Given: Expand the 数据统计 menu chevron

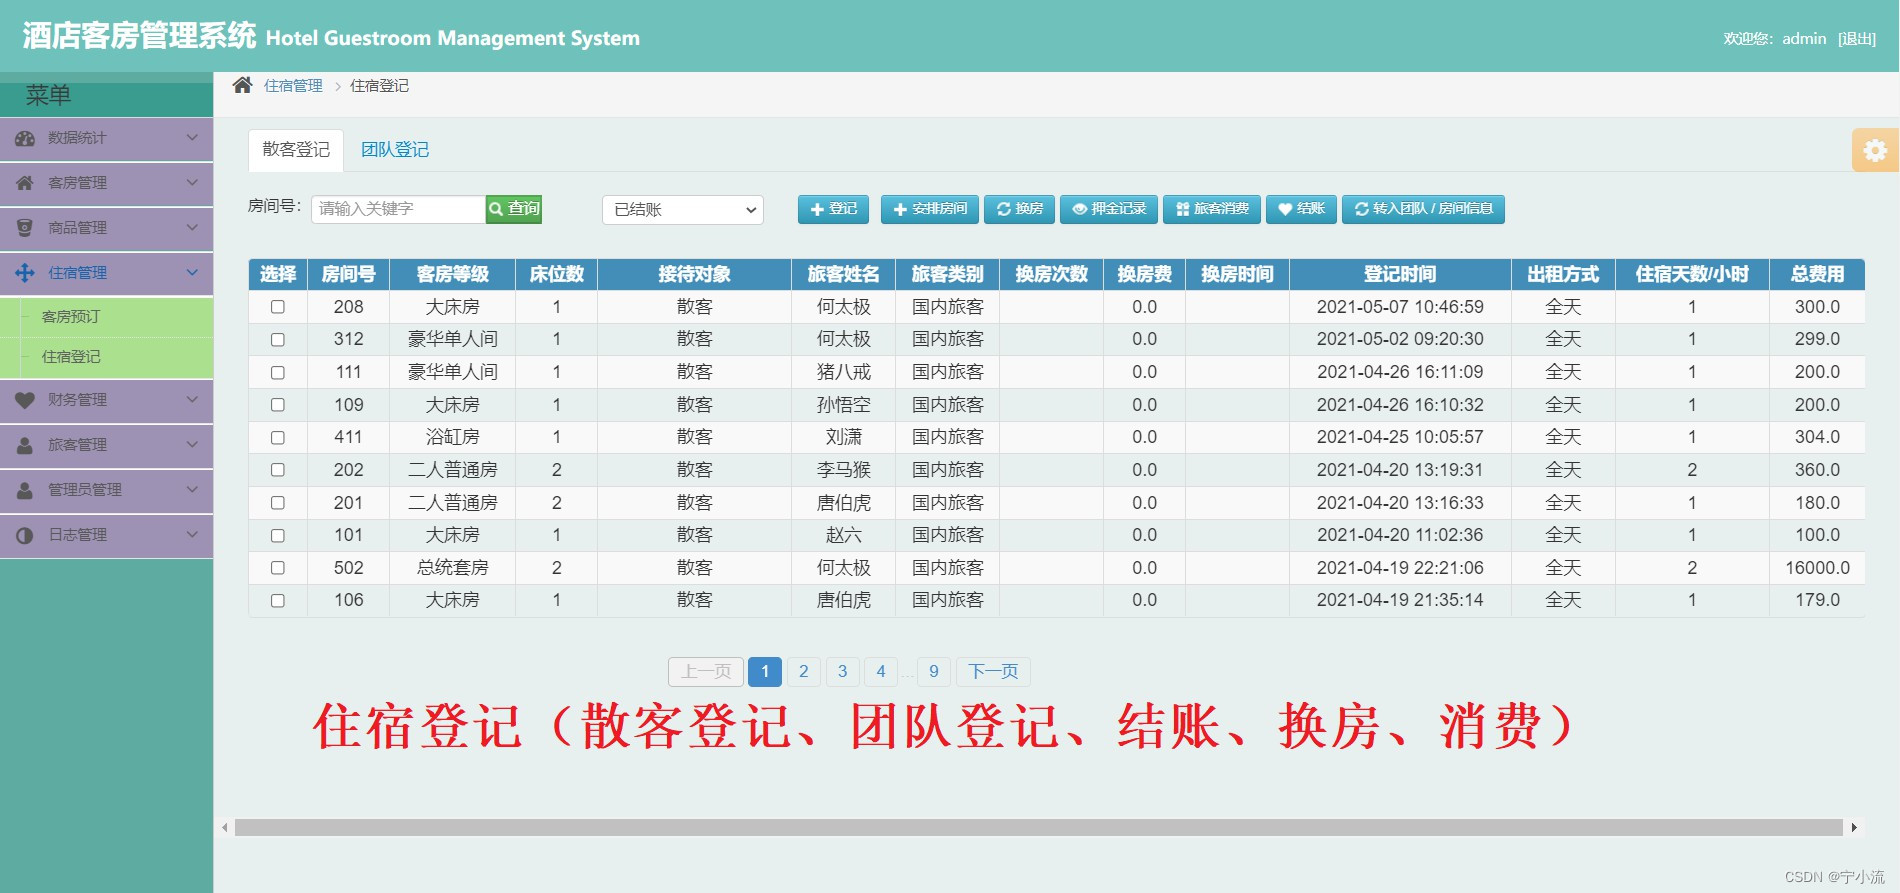Looking at the screenshot, I should 192,138.
